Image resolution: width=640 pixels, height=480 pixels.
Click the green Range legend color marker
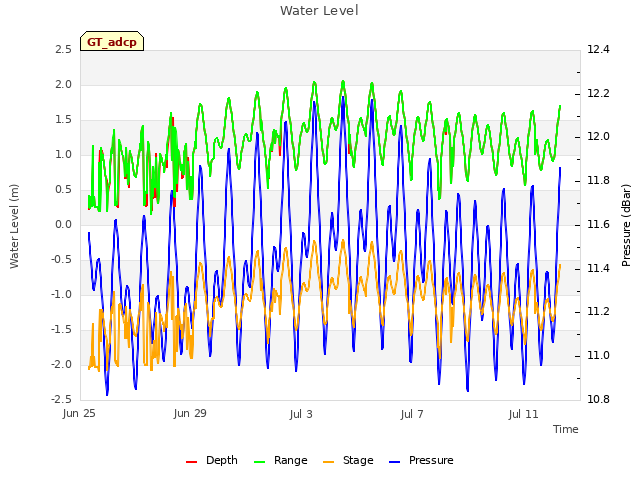tap(259, 462)
